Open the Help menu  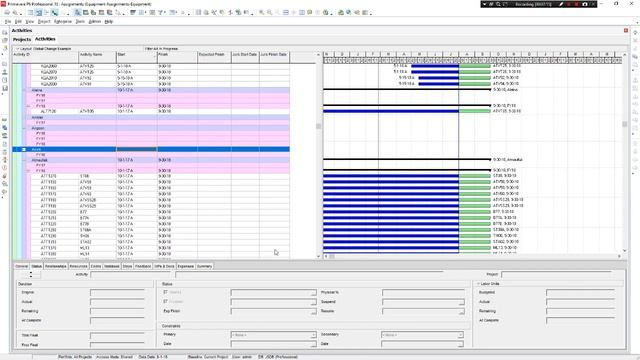(x=109, y=21)
